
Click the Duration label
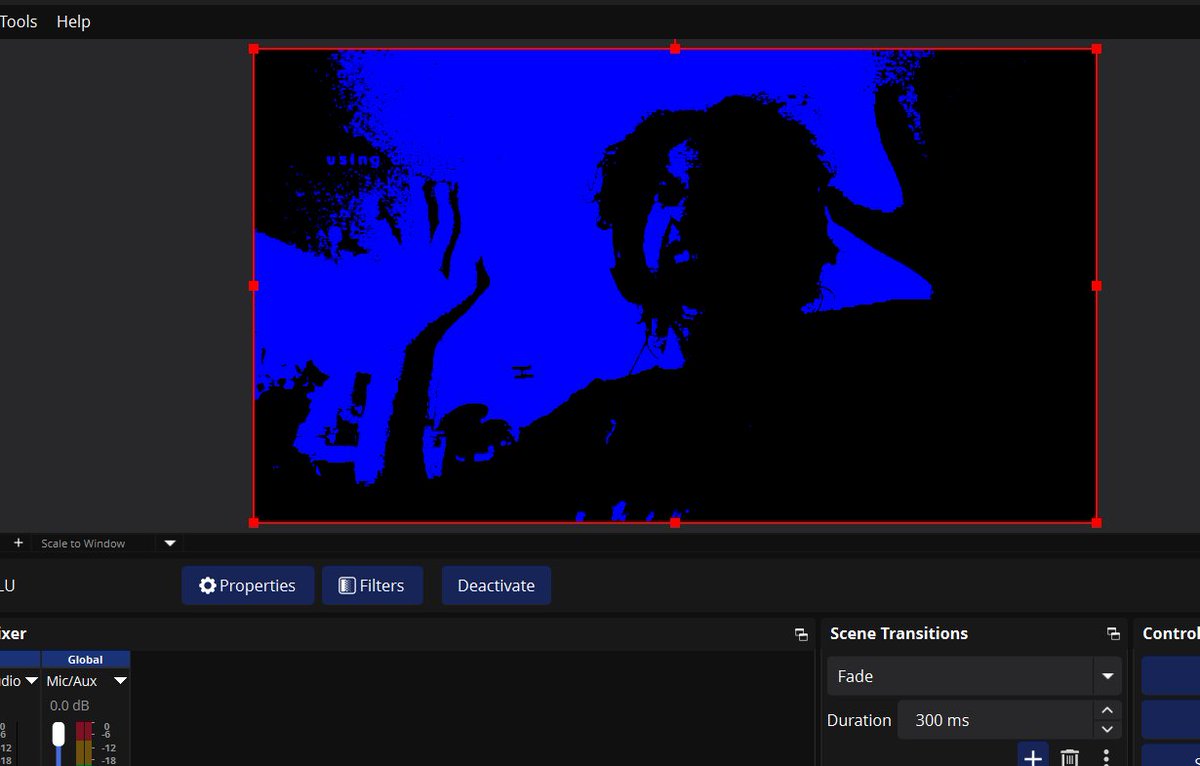(x=859, y=720)
